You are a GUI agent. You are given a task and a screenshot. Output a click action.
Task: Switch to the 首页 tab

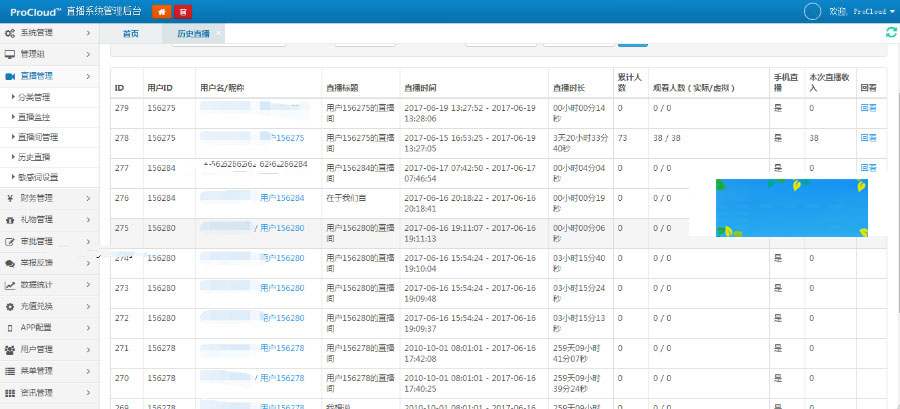pos(131,34)
